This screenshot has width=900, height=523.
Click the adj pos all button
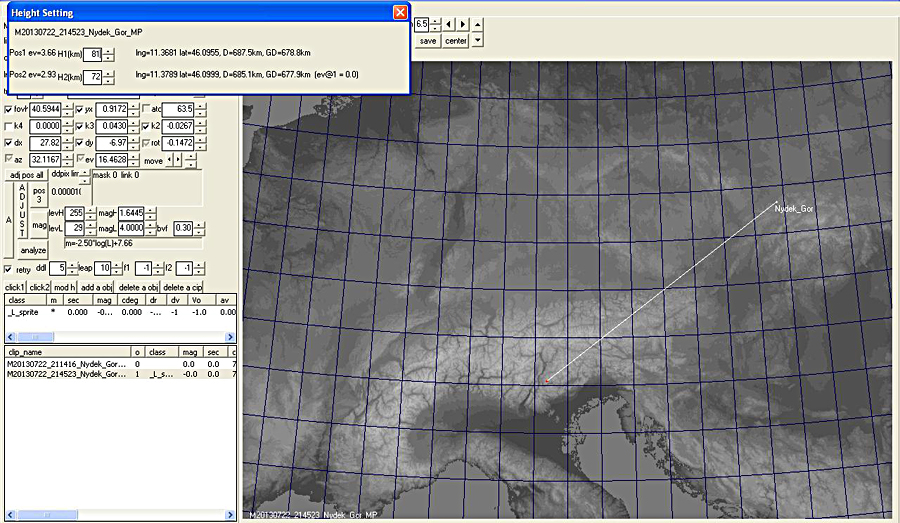[x=27, y=175]
